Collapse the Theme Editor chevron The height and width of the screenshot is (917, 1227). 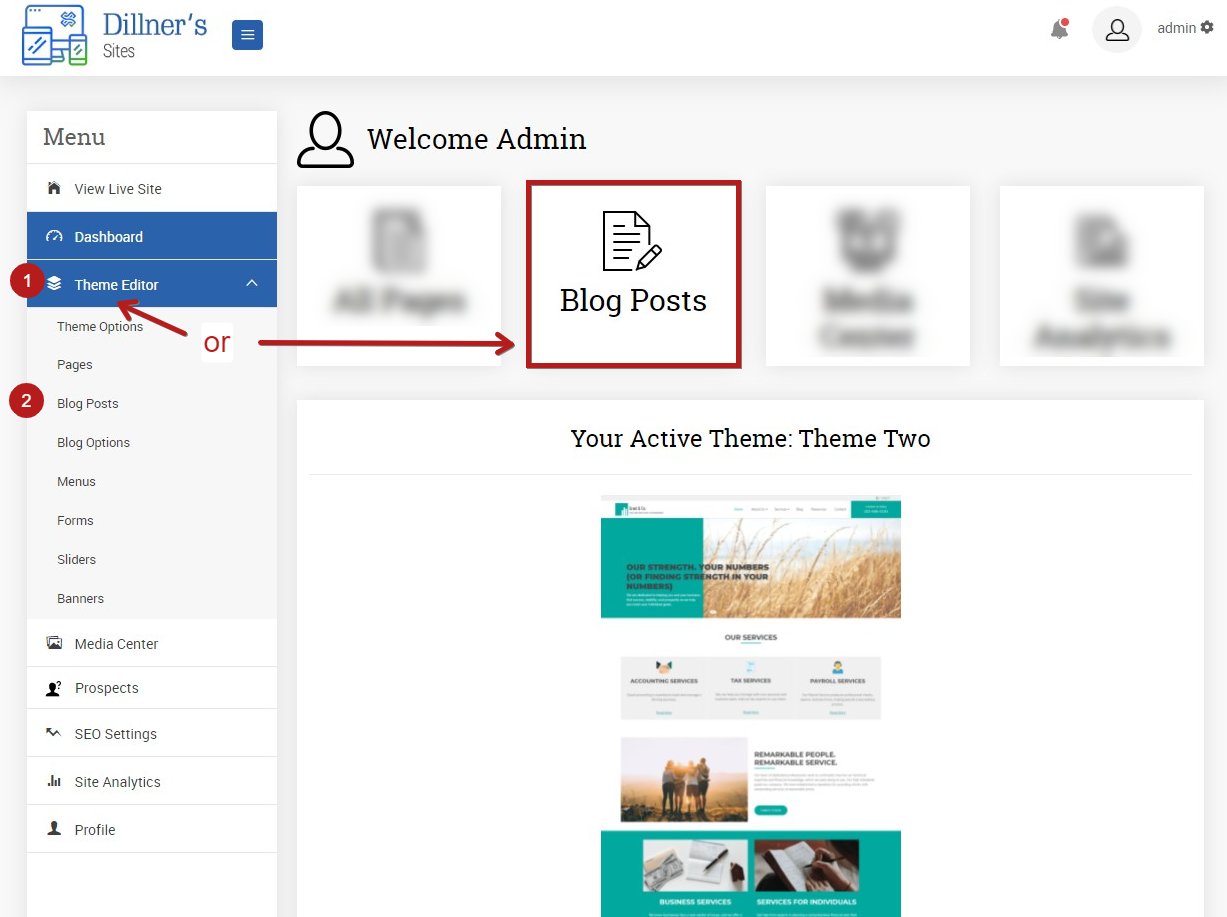(x=252, y=284)
